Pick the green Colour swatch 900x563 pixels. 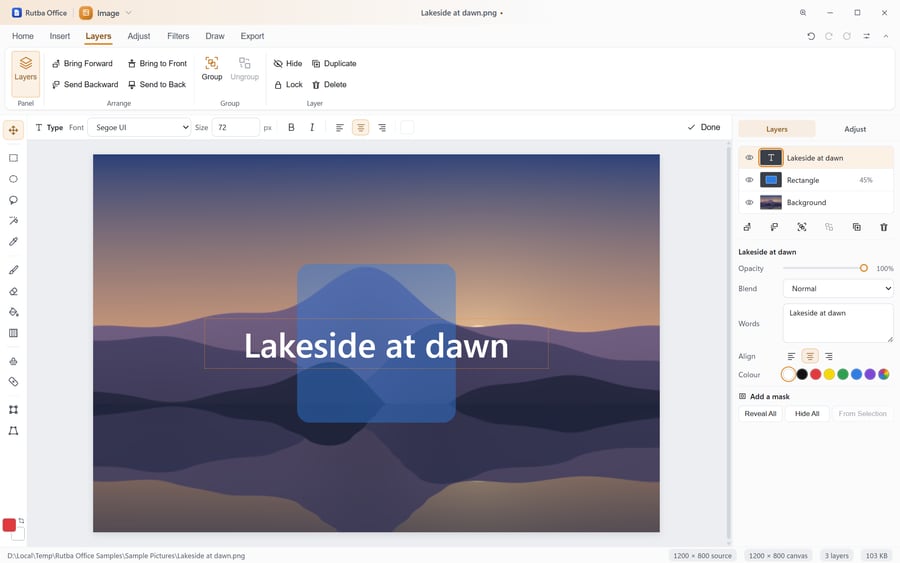843,375
